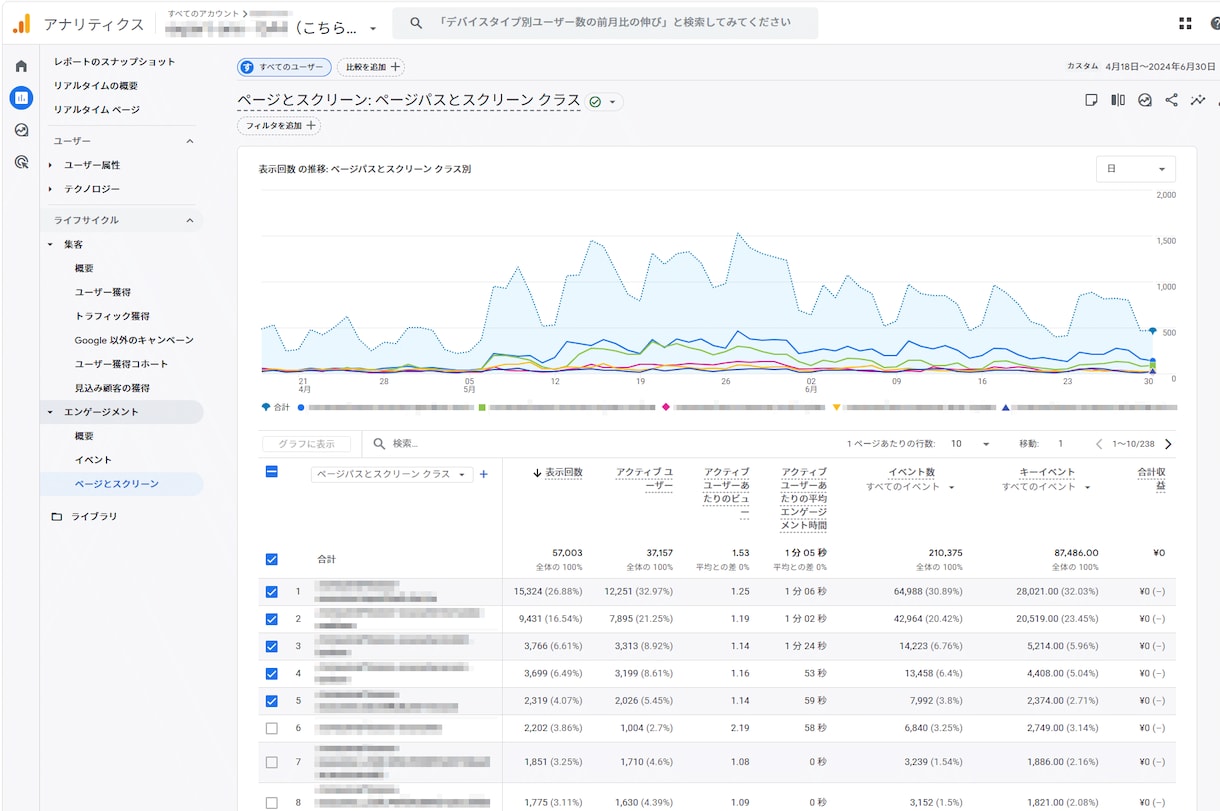Viewport: 1220px width, 811px height.
Task: Click the magenta diamond legend series marker
Action: click(665, 407)
